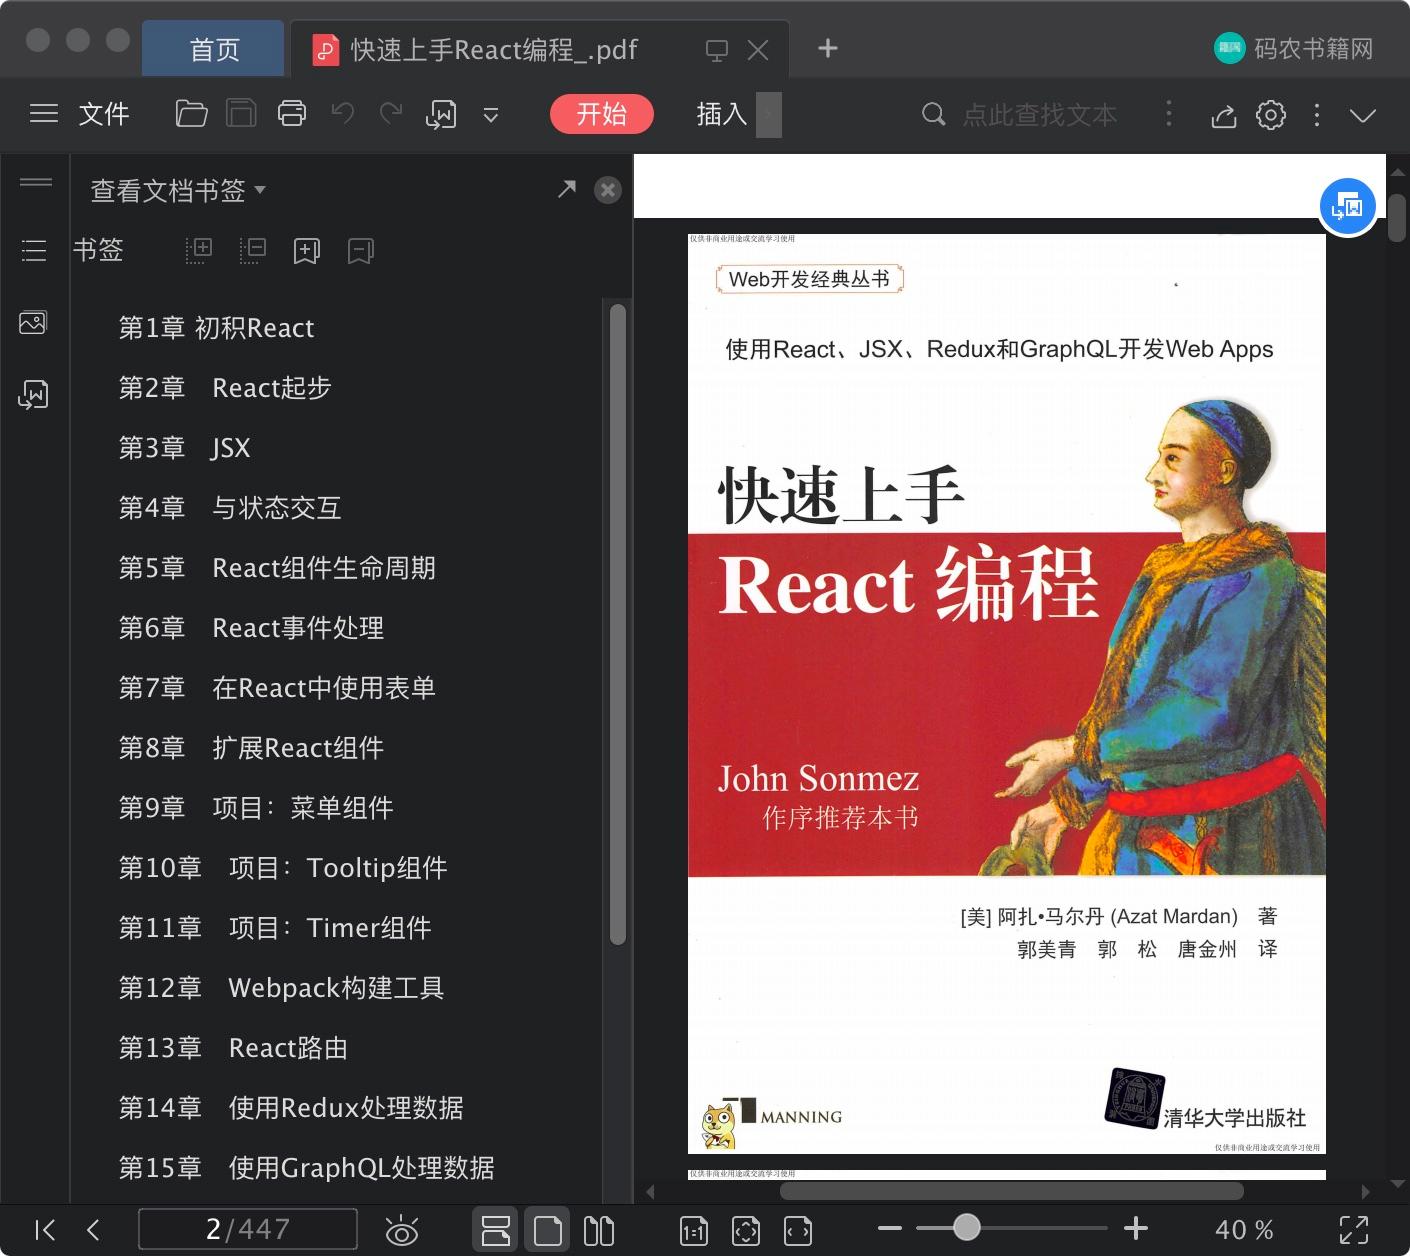Click the export to Word icon in toolbar
Viewport: 1410px width, 1256px height.
tap(441, 115)
